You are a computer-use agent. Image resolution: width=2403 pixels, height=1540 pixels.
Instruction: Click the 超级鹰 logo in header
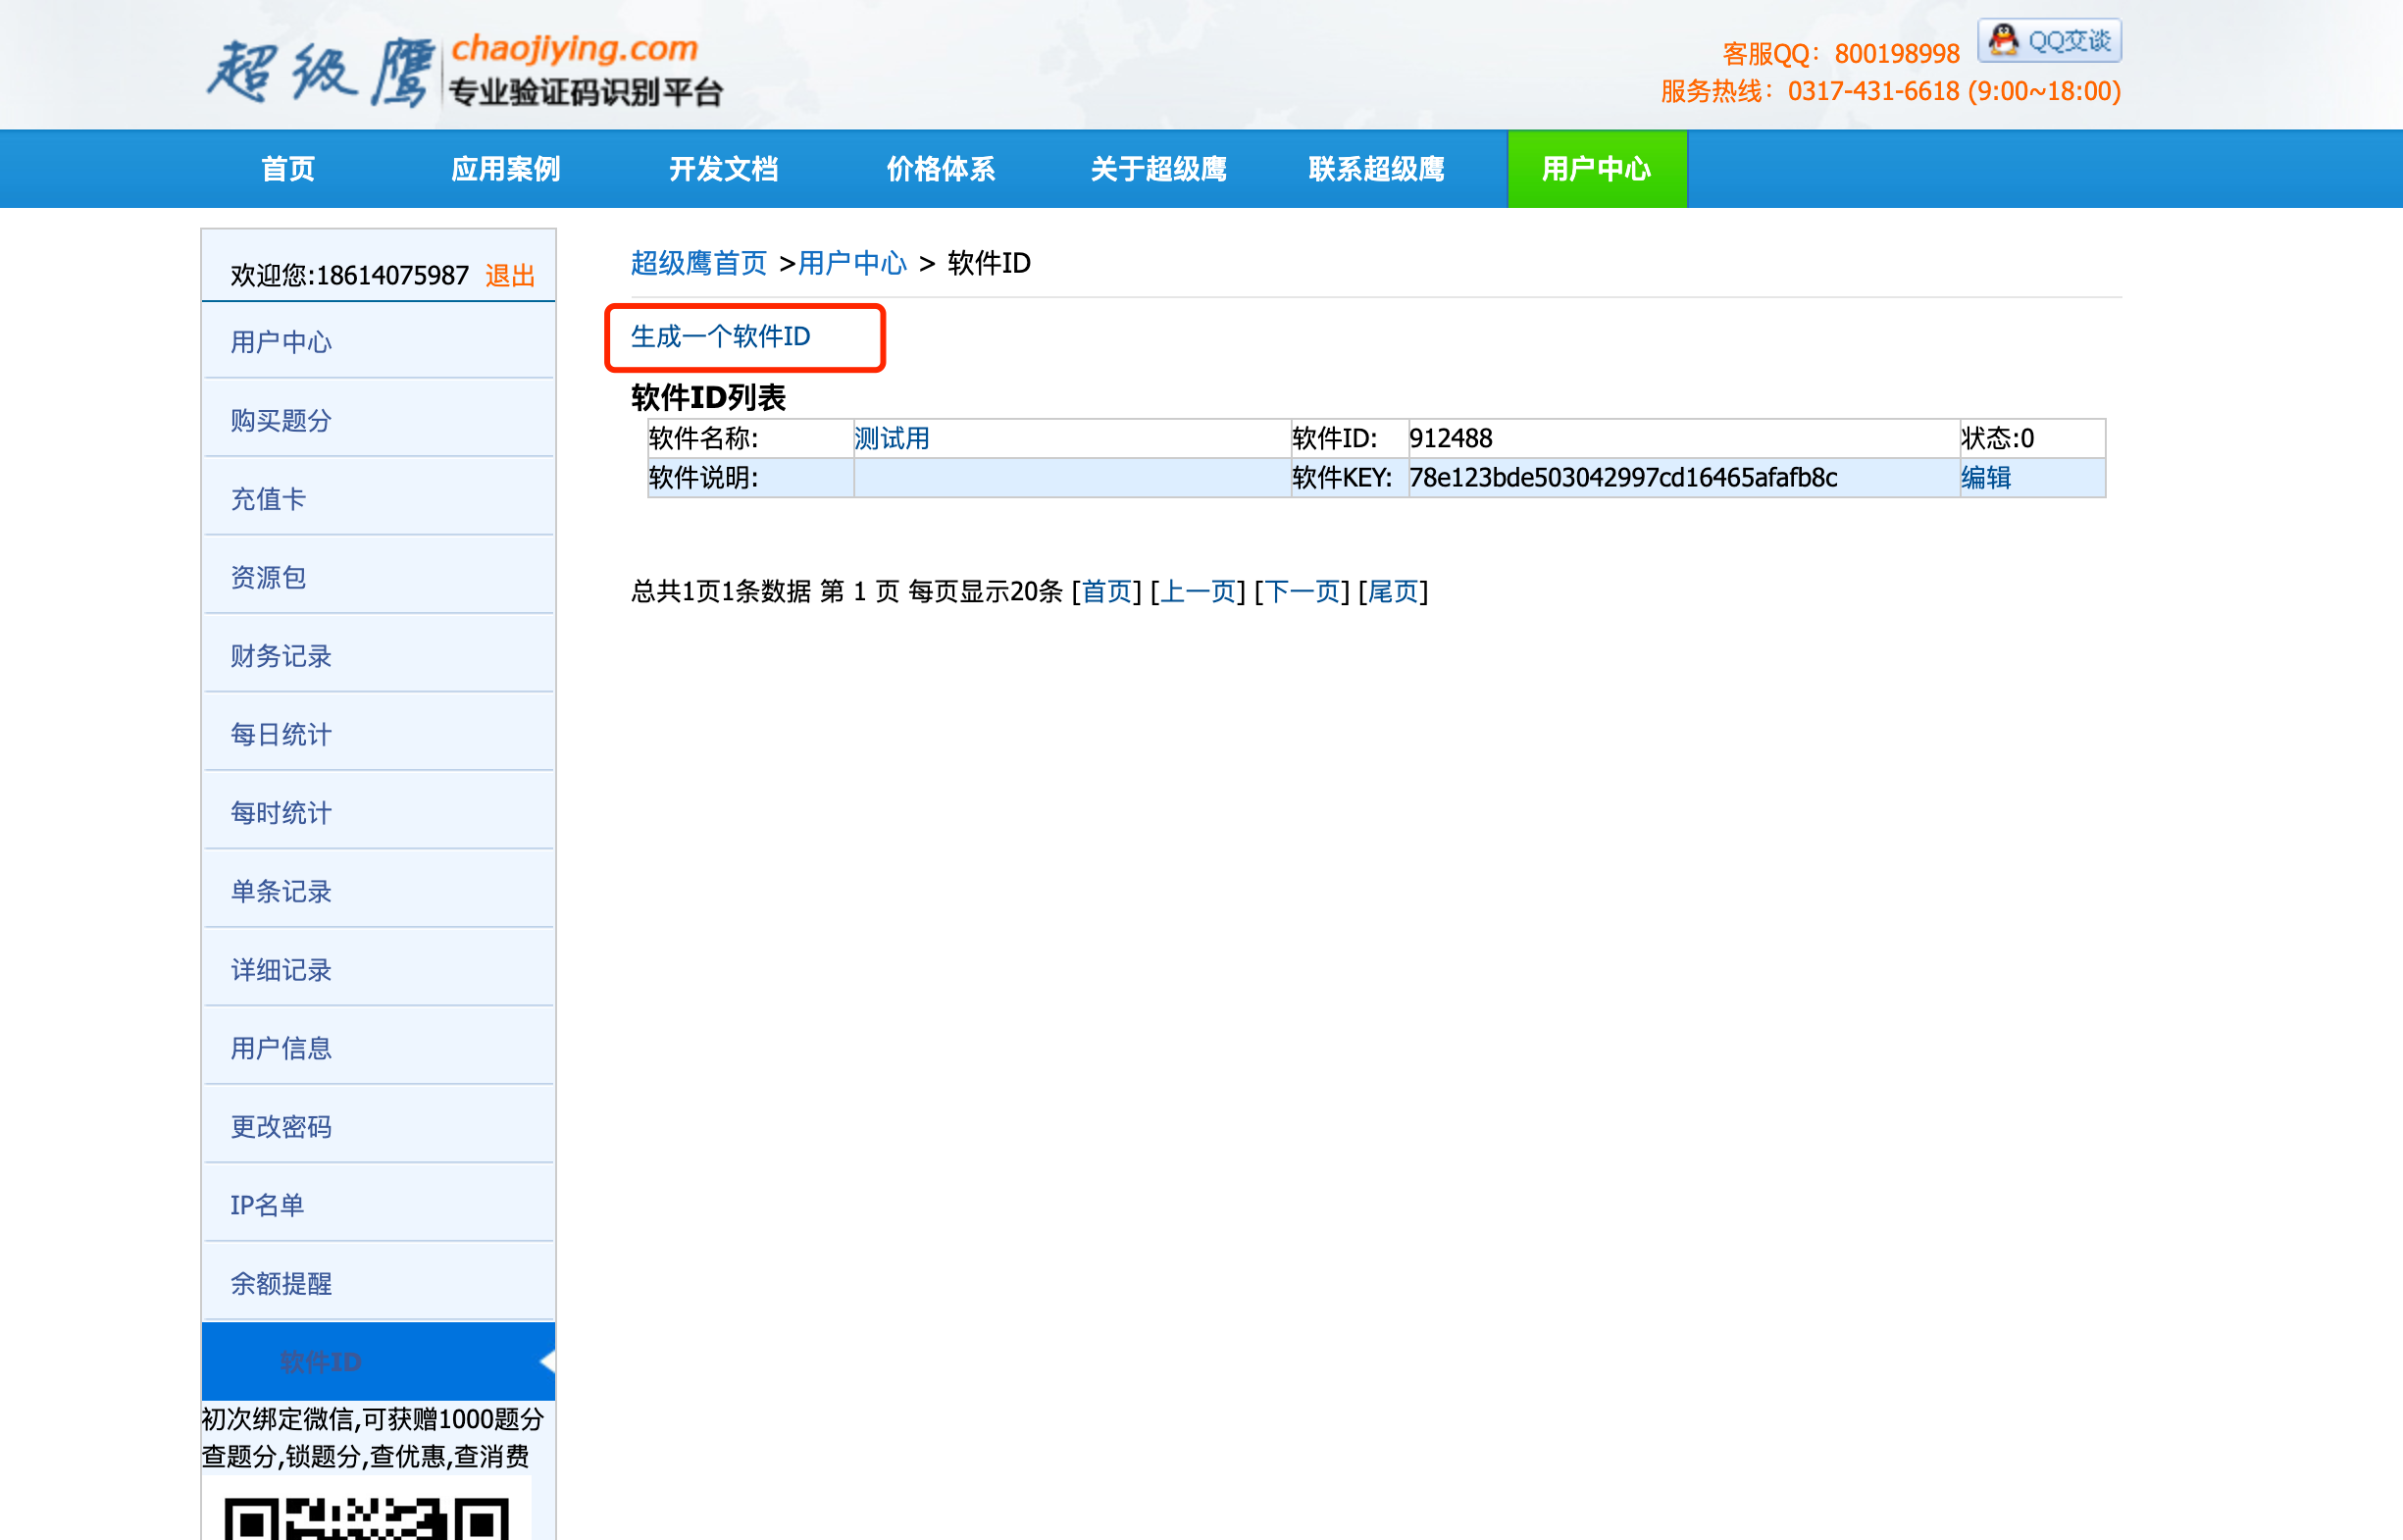320,72
